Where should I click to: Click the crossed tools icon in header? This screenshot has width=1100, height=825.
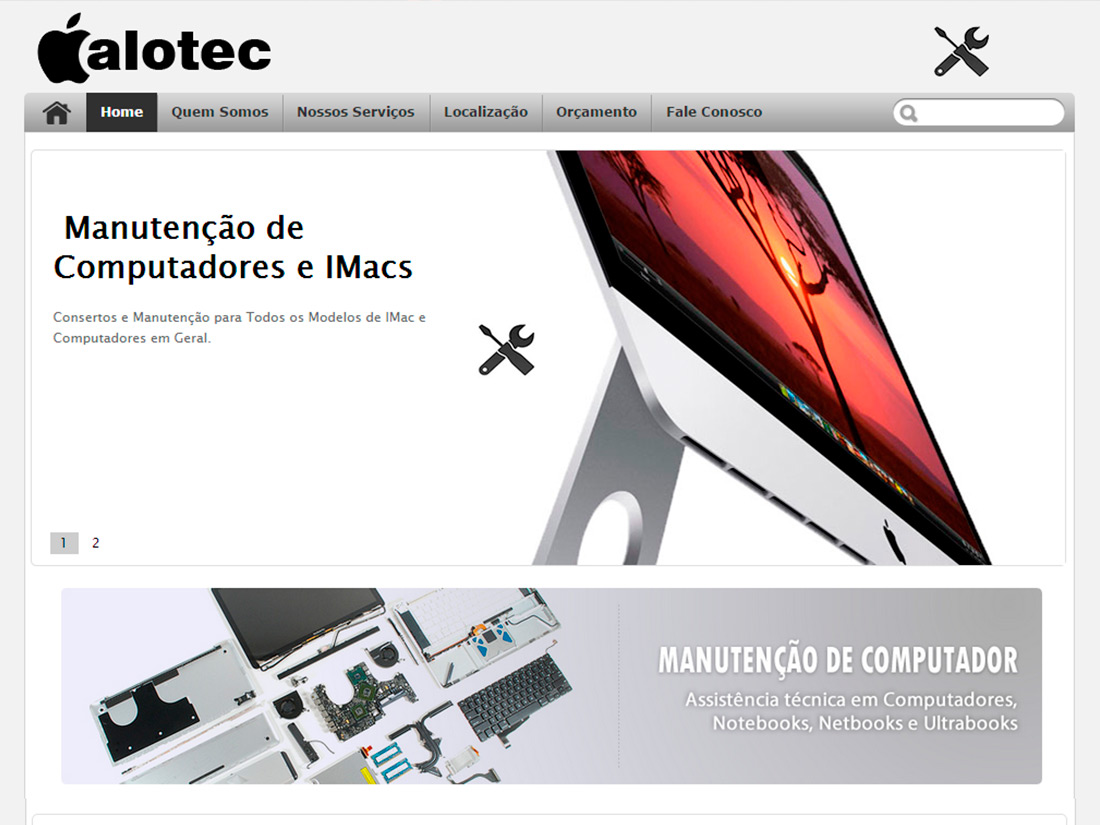[x=961, y=51]
